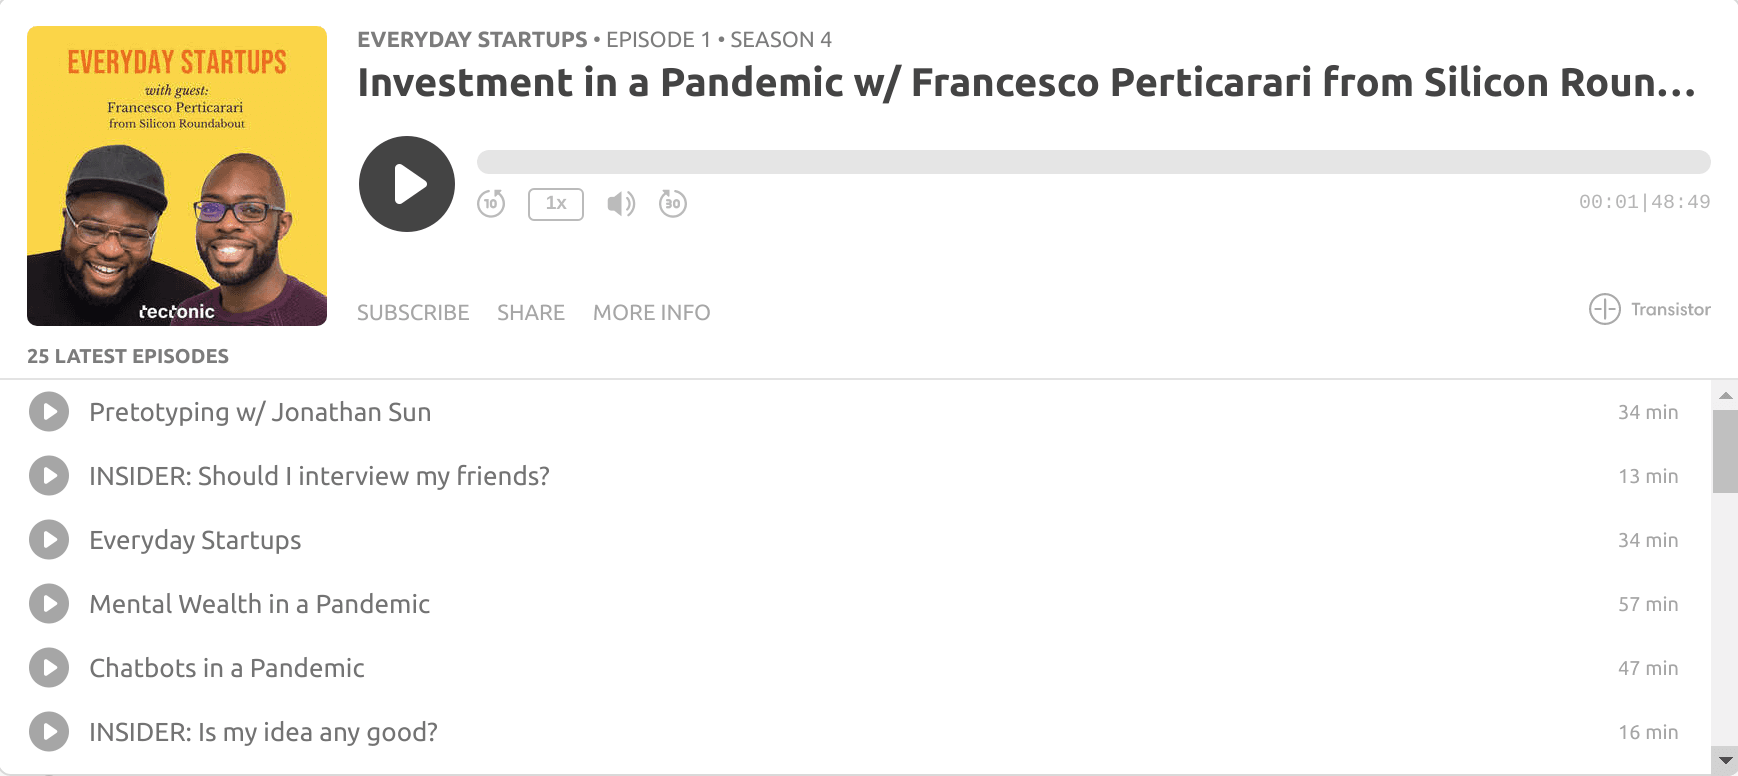
Task: Play the "Pretotyping w/ Jonathan Sun" episode
Action: [x=48, y=411]
